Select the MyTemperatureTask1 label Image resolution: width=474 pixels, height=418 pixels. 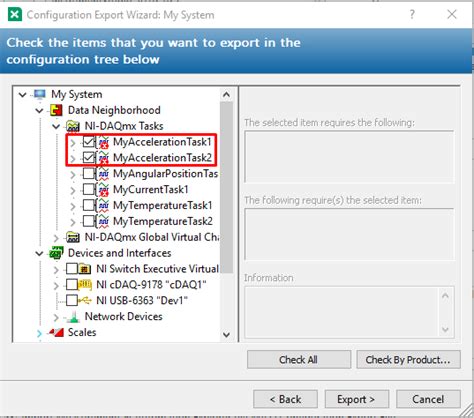coord(163,205)
